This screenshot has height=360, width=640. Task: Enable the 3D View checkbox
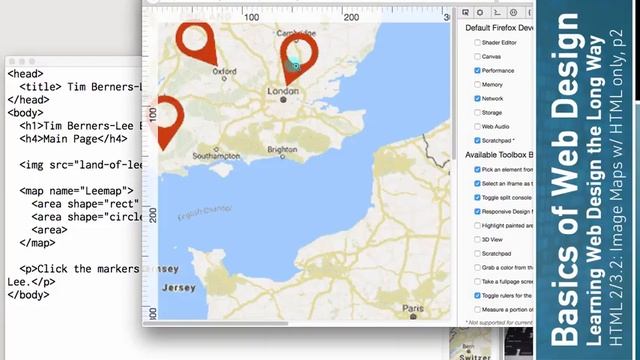[x=477, y=240]
